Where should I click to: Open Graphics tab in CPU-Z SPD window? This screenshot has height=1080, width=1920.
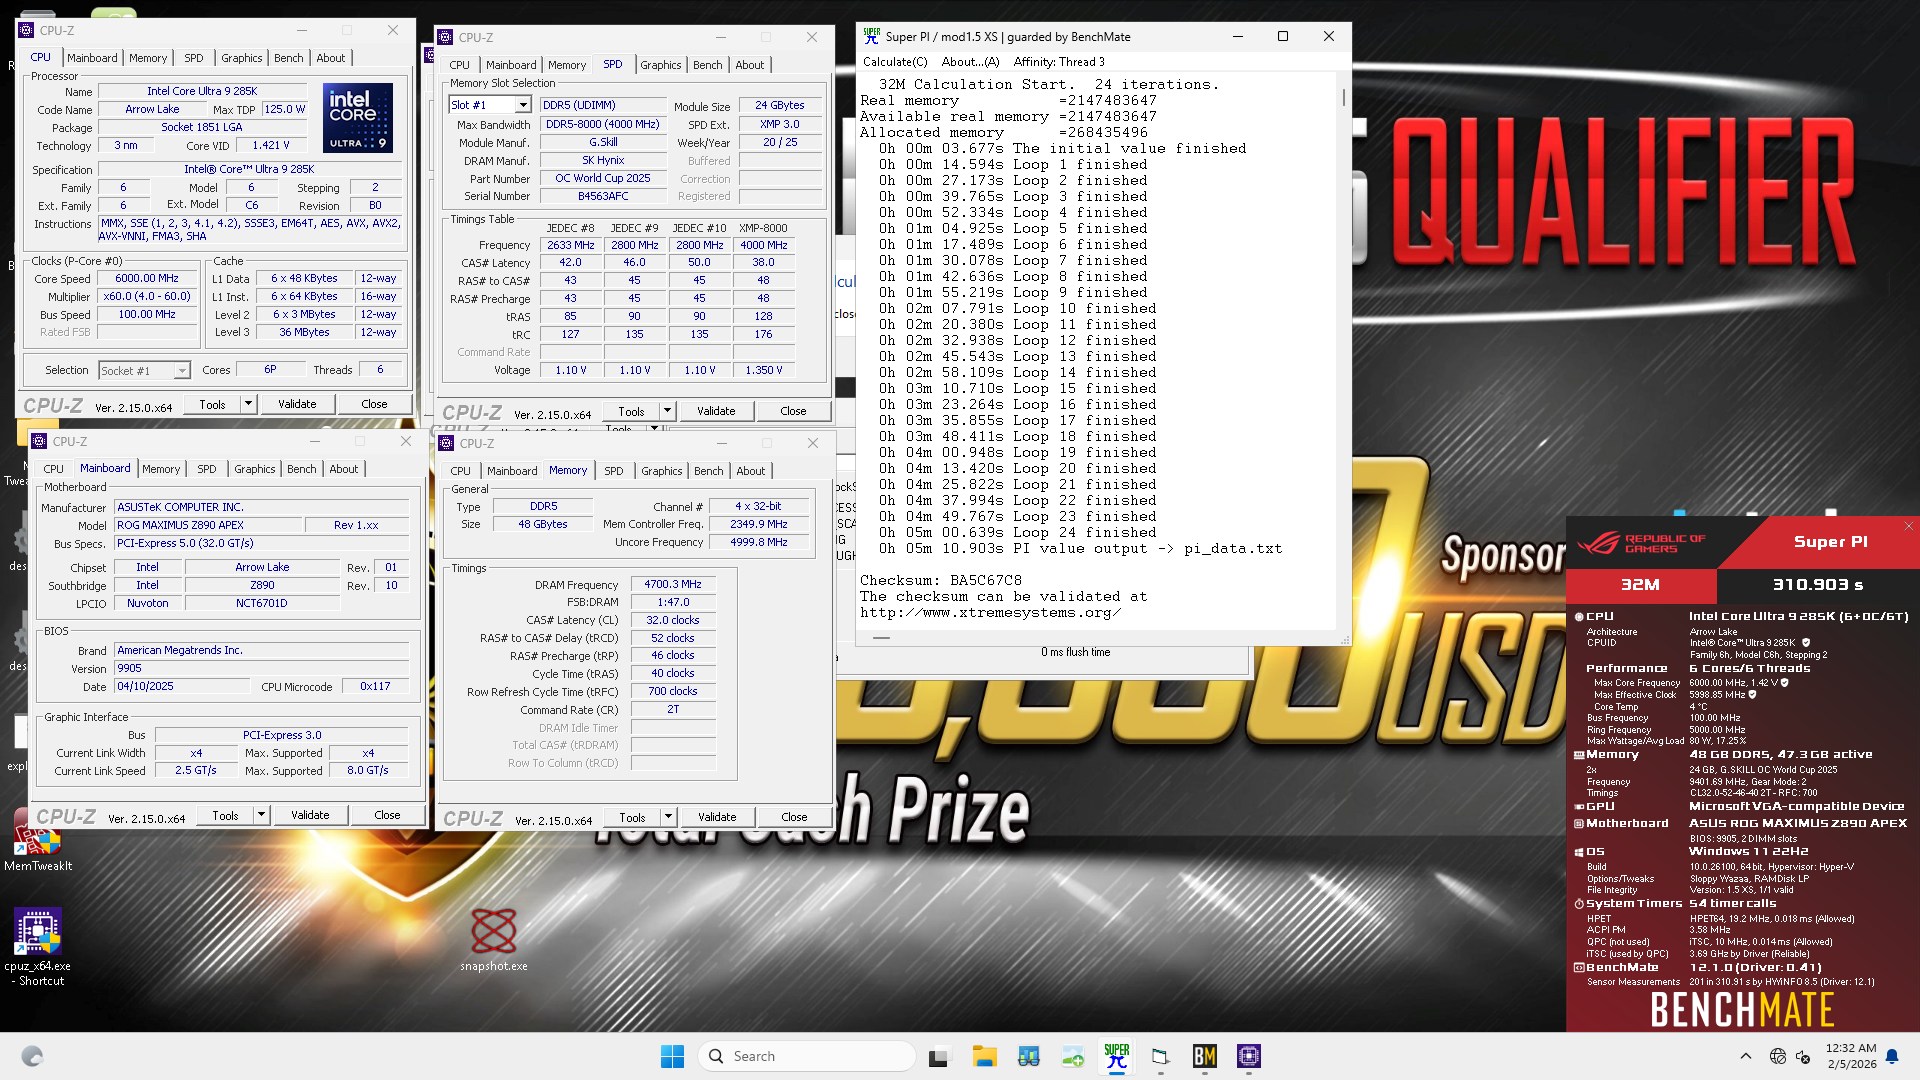tap(661, 65)
